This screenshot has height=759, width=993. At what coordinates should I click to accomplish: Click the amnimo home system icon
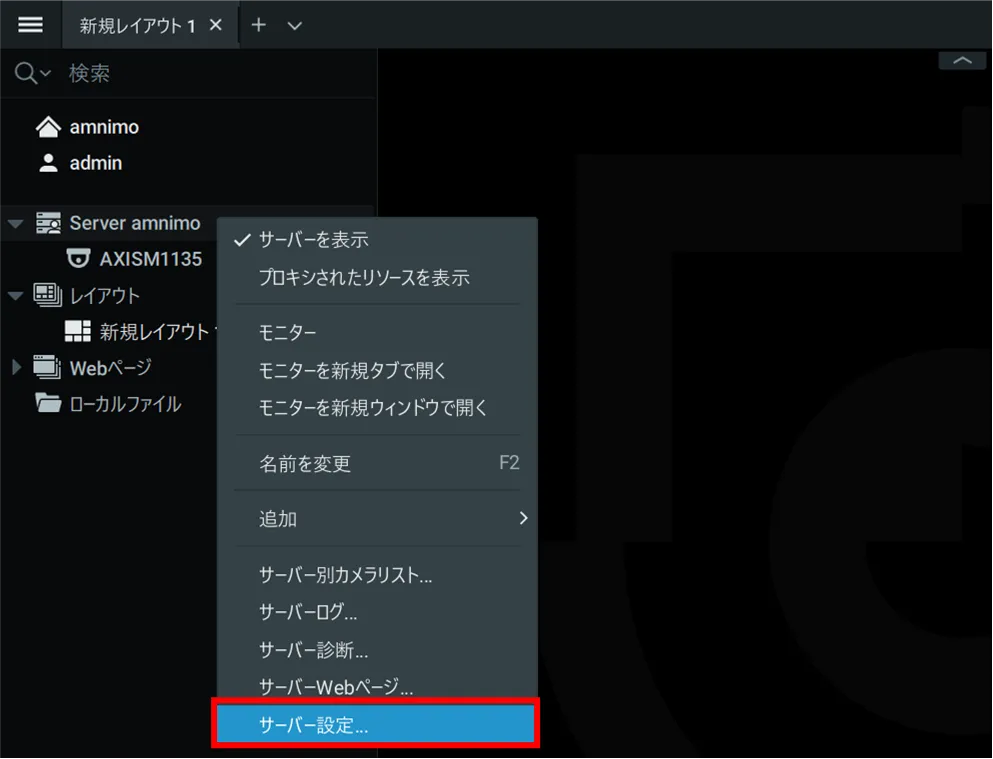(48, 127)
